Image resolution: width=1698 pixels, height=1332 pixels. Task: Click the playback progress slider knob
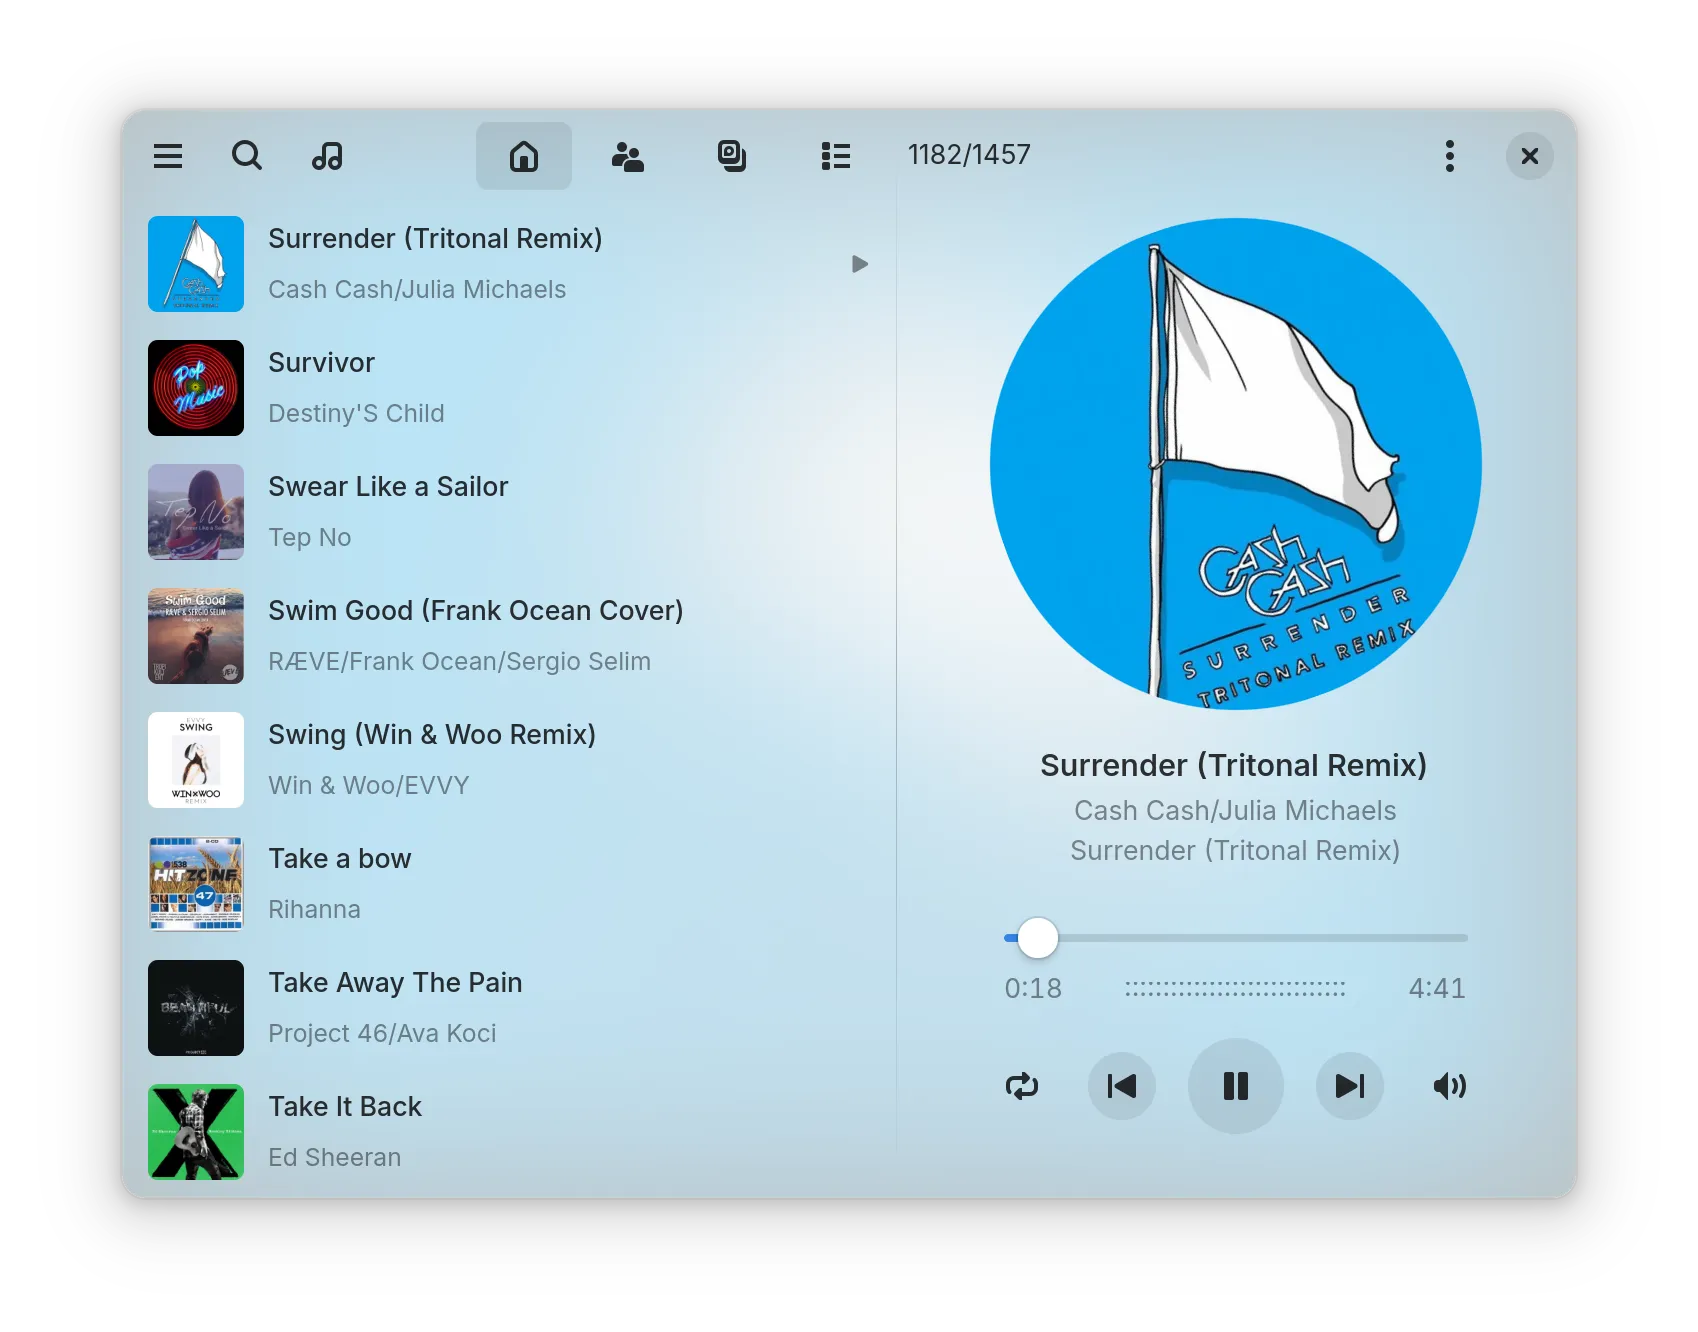pos(1038,938)
